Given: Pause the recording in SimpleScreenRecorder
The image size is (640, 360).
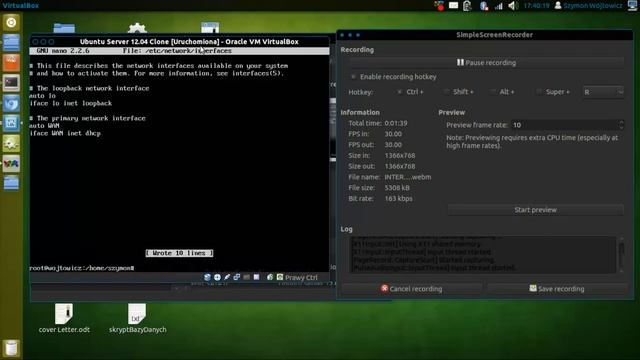Looking at the screenshot, I should [486, 62].
